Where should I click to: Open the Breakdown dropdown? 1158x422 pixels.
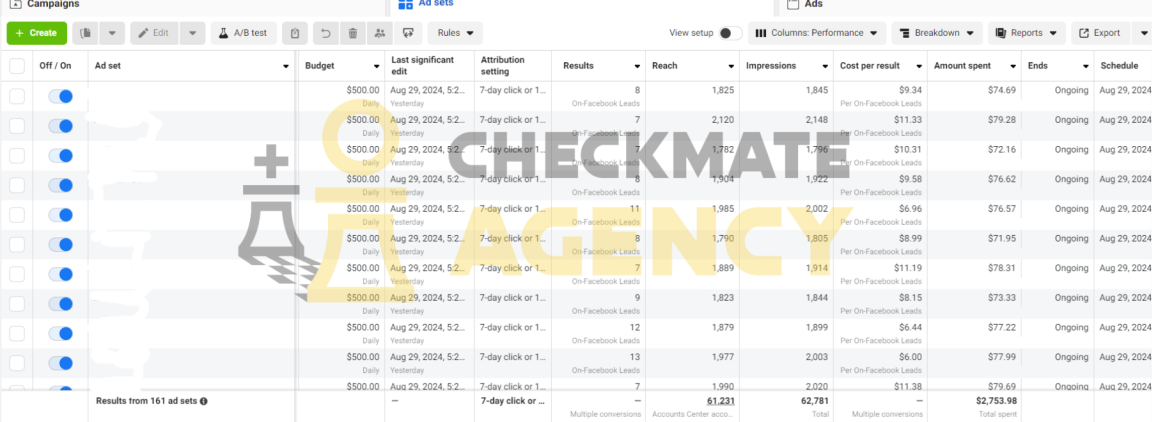point(937,33)
